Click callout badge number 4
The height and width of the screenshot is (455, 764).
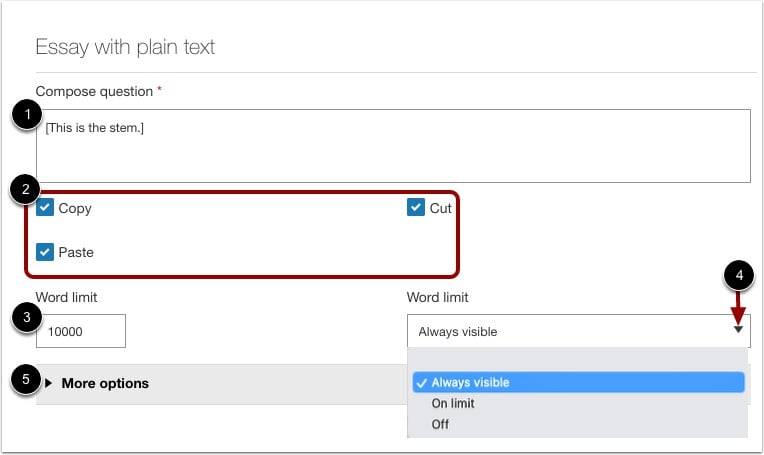pos(738,274)
